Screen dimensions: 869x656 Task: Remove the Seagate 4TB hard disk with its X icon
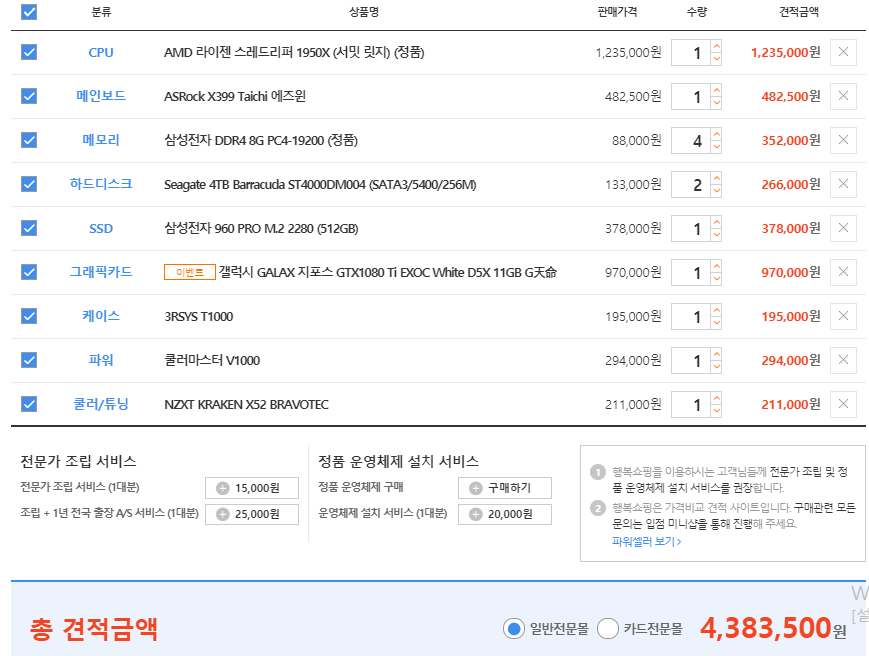click(843, 184)
